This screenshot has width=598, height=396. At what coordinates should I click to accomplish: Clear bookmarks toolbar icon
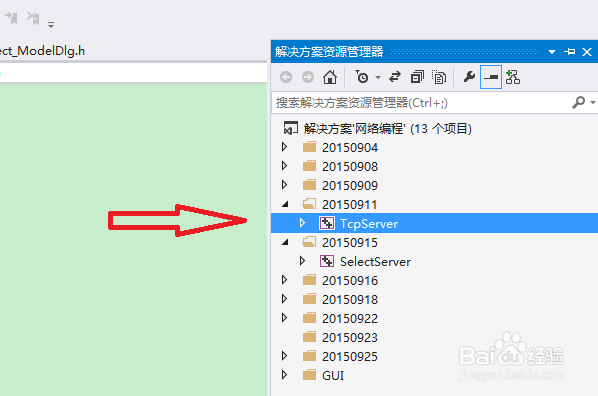(x=33, y=18)
